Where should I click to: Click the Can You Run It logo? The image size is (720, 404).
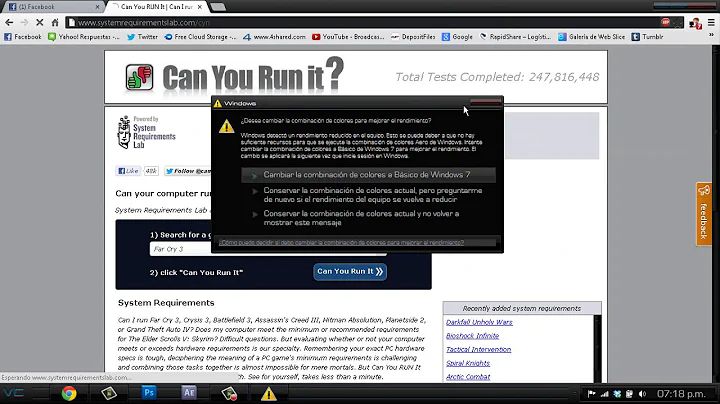click(234, 76)
